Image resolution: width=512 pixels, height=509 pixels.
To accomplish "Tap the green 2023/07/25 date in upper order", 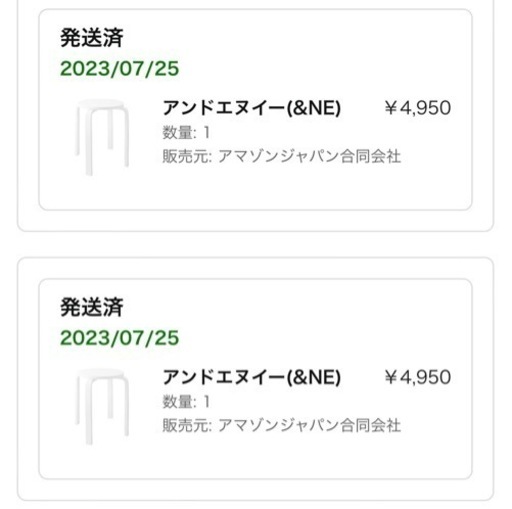I will click(119, 69).
